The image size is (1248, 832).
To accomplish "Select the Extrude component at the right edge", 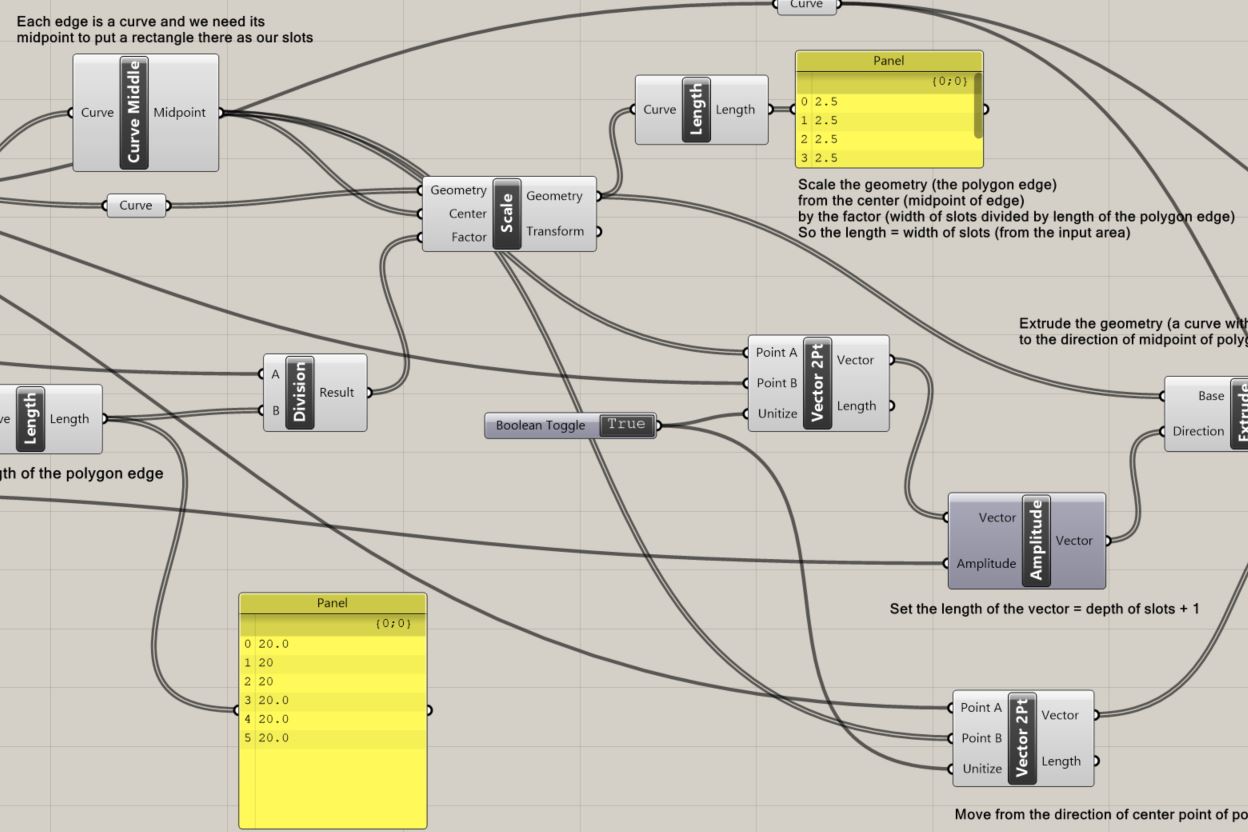I will 1239,414.
